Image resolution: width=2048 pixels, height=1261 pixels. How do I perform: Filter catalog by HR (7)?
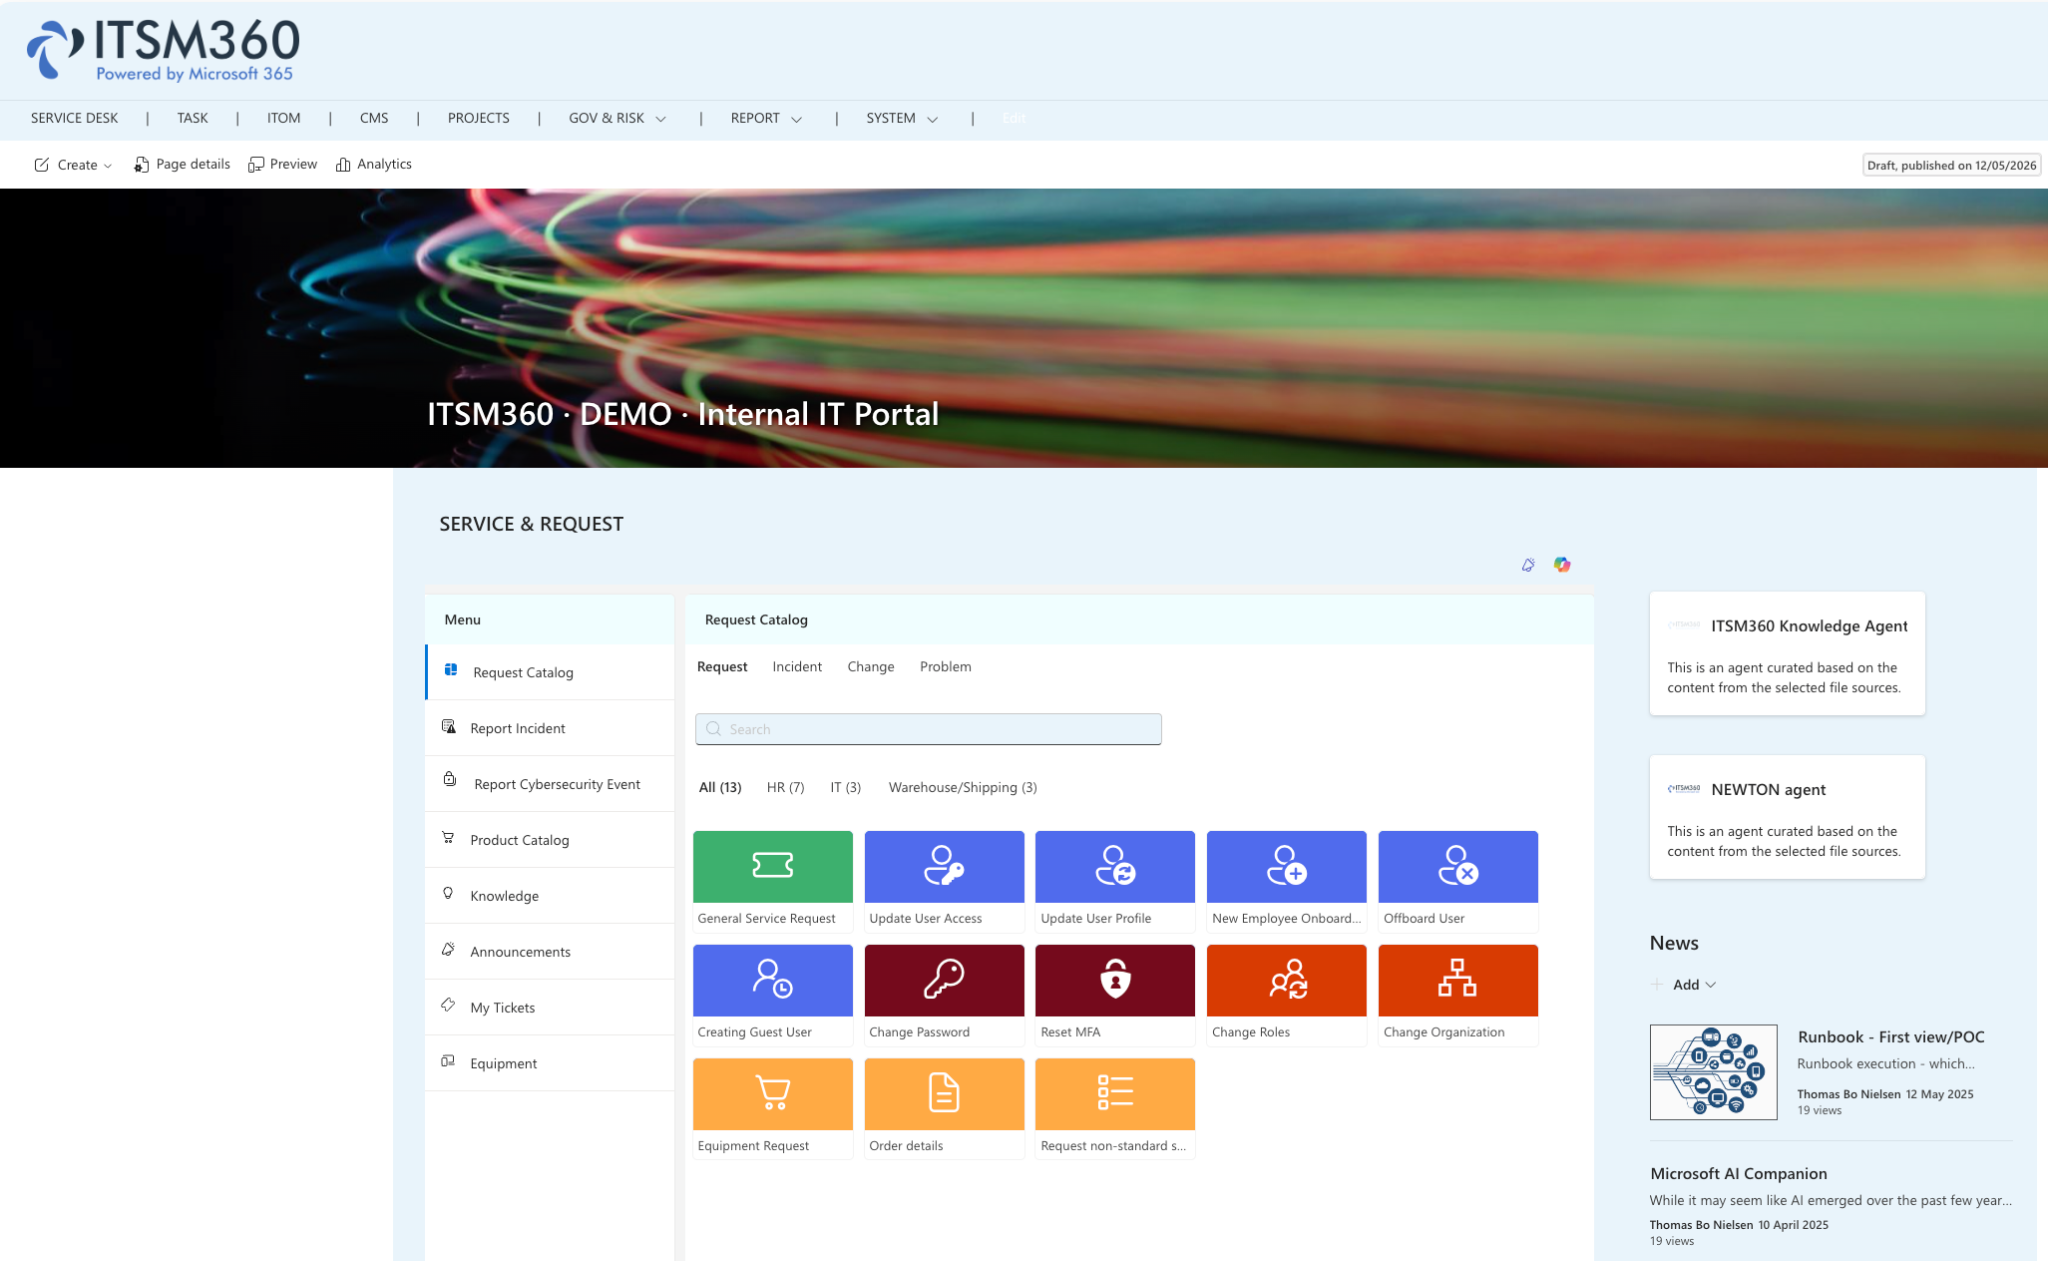(x=785, y=788)
